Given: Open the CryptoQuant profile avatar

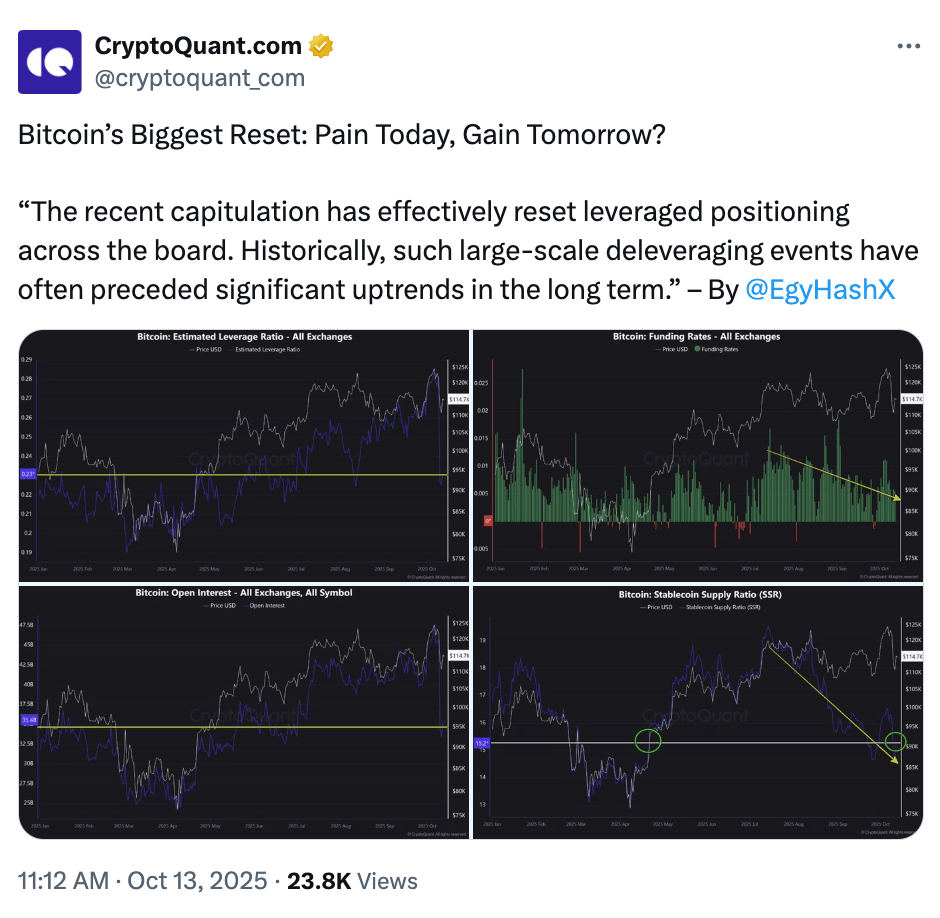Looking at the screenshot, I should coord(50,60).
